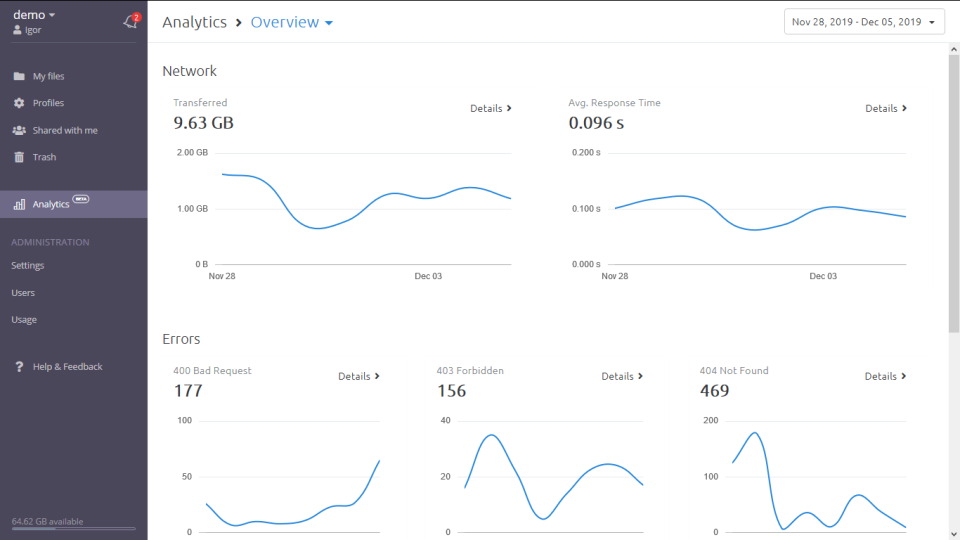This screenshot has height=540, width=960.
Task: Open the date range picker
Action: pyautogui.click(x=864, y=22)
